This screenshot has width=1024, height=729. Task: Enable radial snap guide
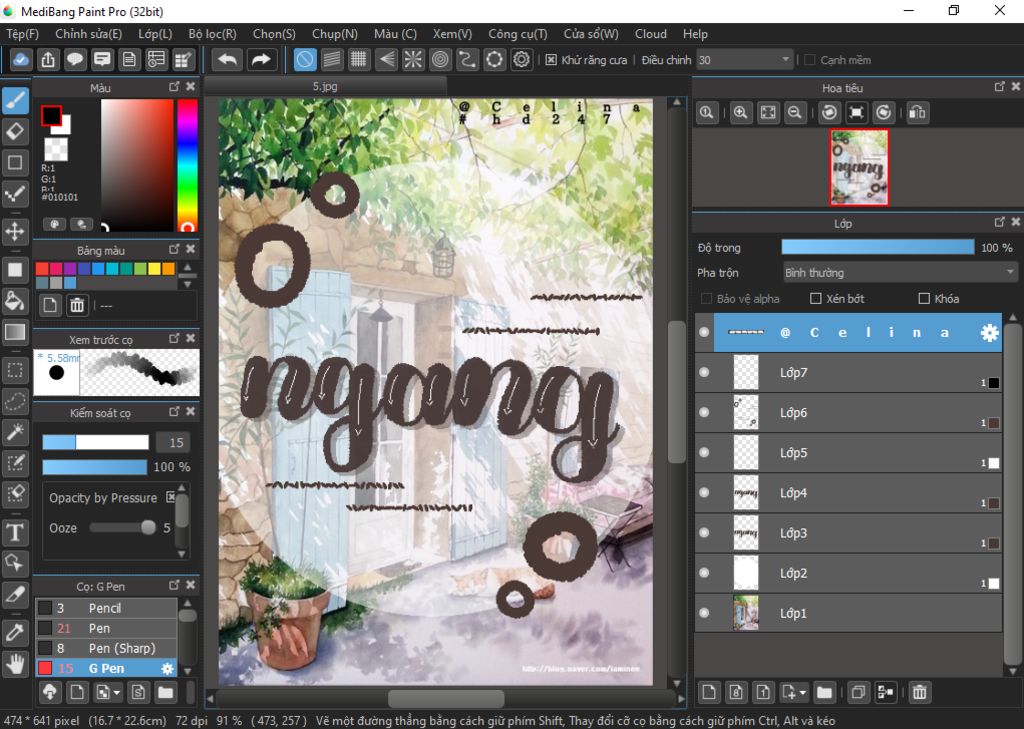(413, 60)
